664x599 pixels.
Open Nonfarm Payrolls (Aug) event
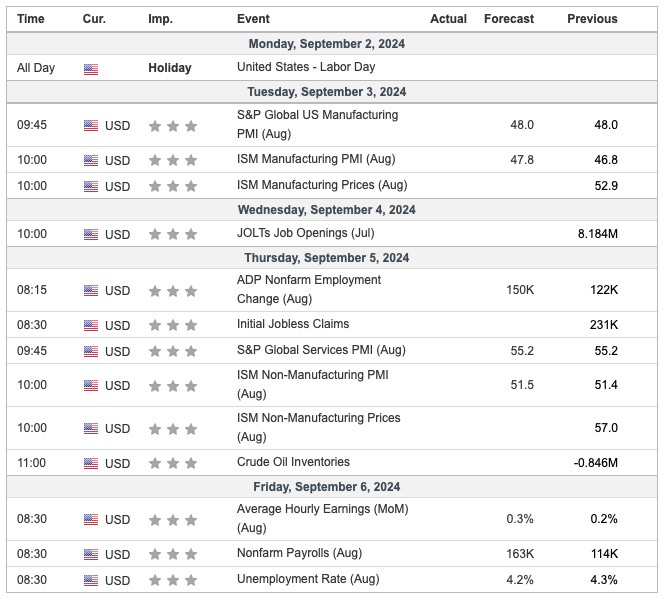click(x=299, y=553)
